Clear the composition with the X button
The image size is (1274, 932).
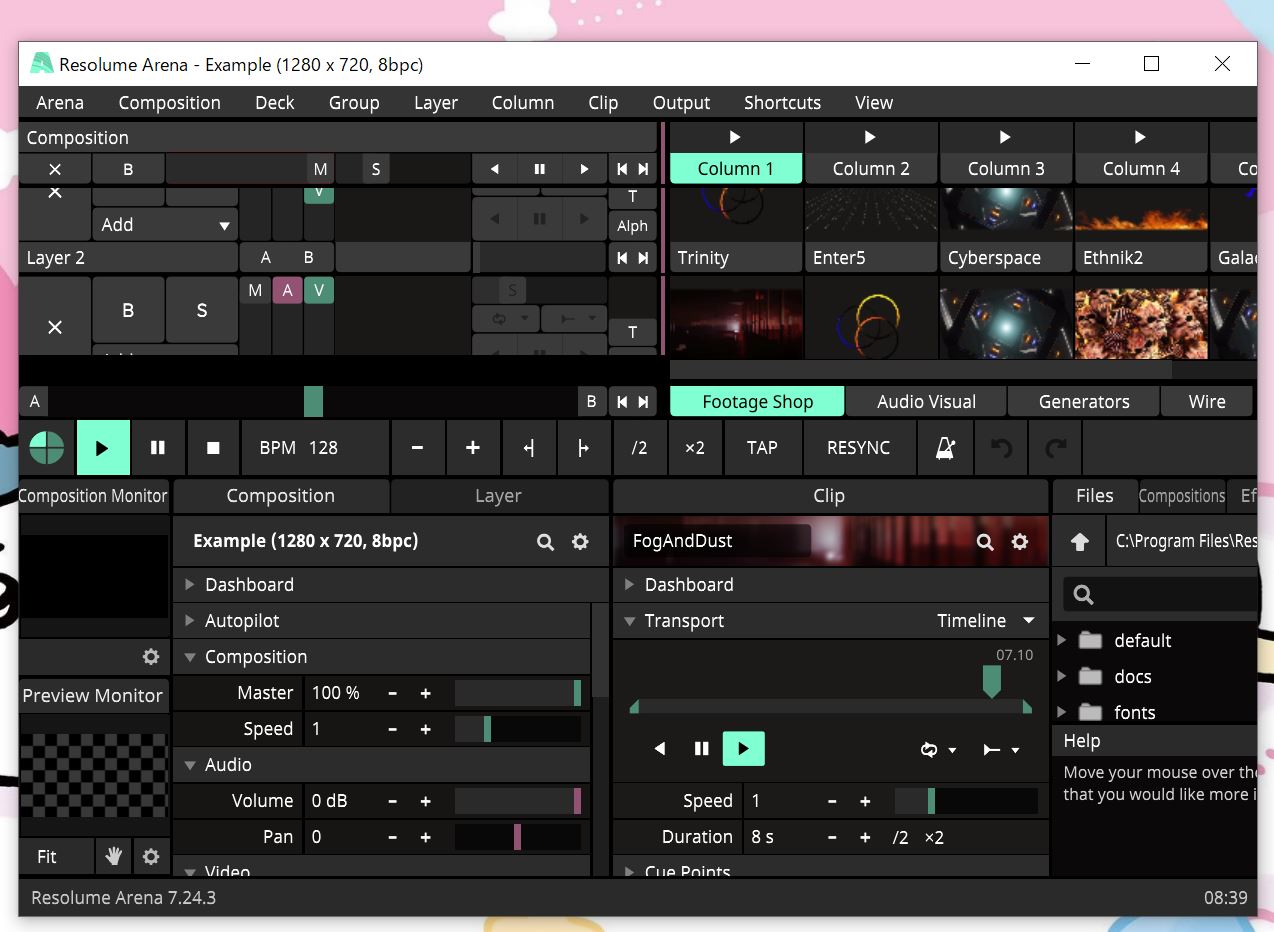55,170
